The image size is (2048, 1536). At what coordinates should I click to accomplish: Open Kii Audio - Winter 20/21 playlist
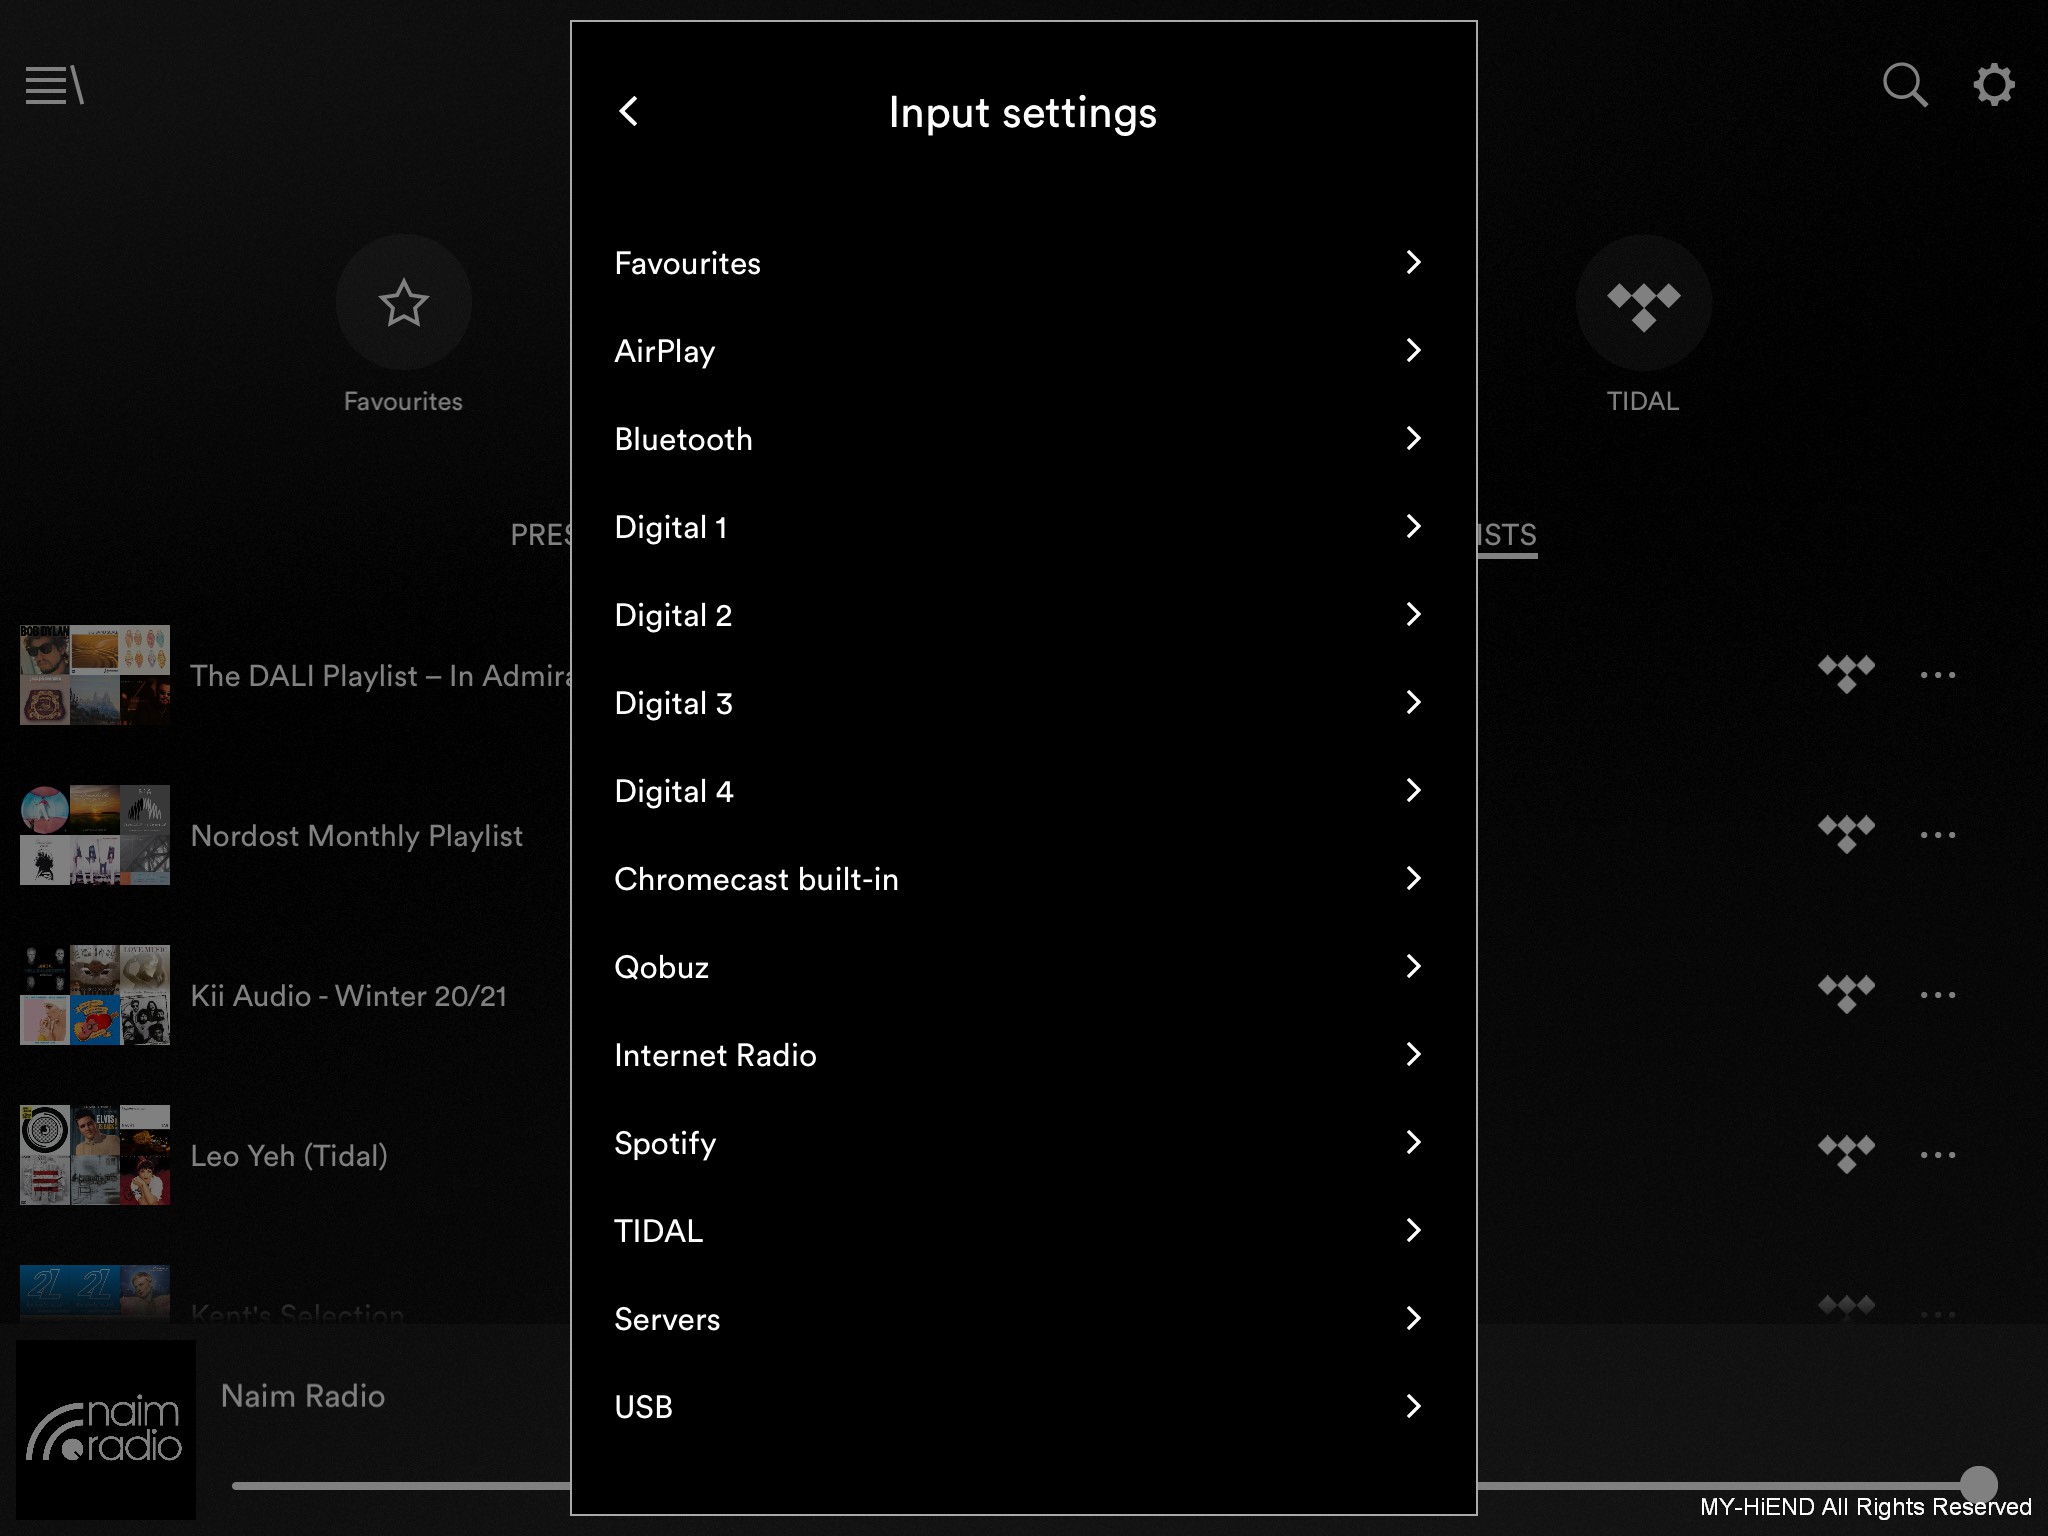(349, 996)
